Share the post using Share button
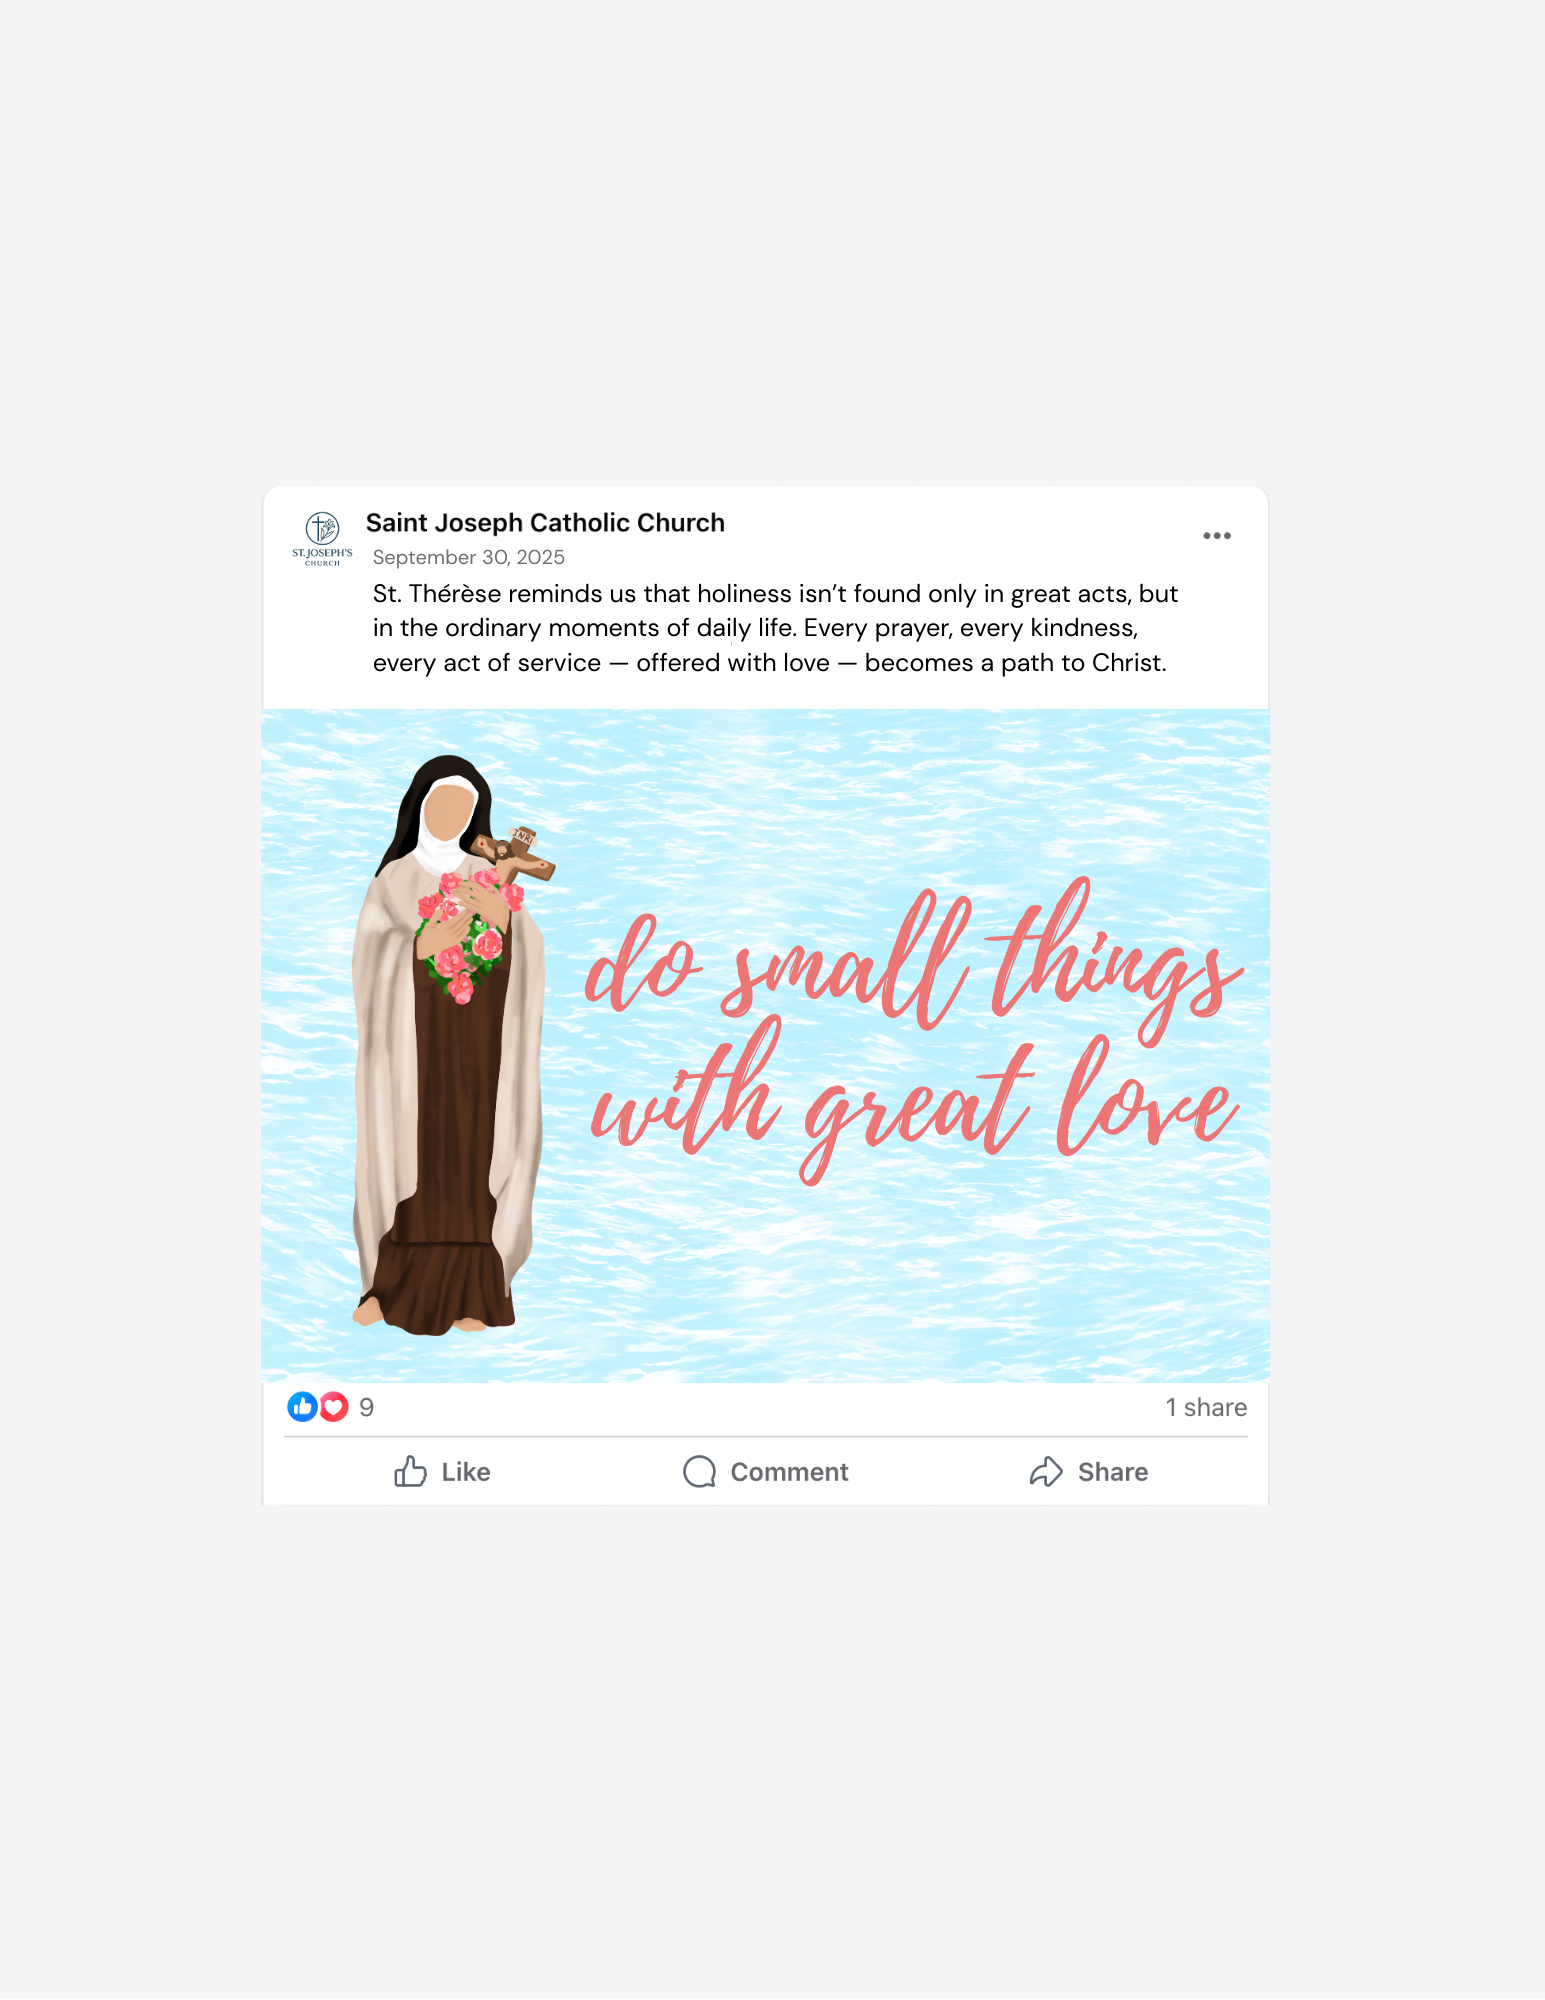Screen dimensions: 1545x2000 [x=1088, y=1471]
